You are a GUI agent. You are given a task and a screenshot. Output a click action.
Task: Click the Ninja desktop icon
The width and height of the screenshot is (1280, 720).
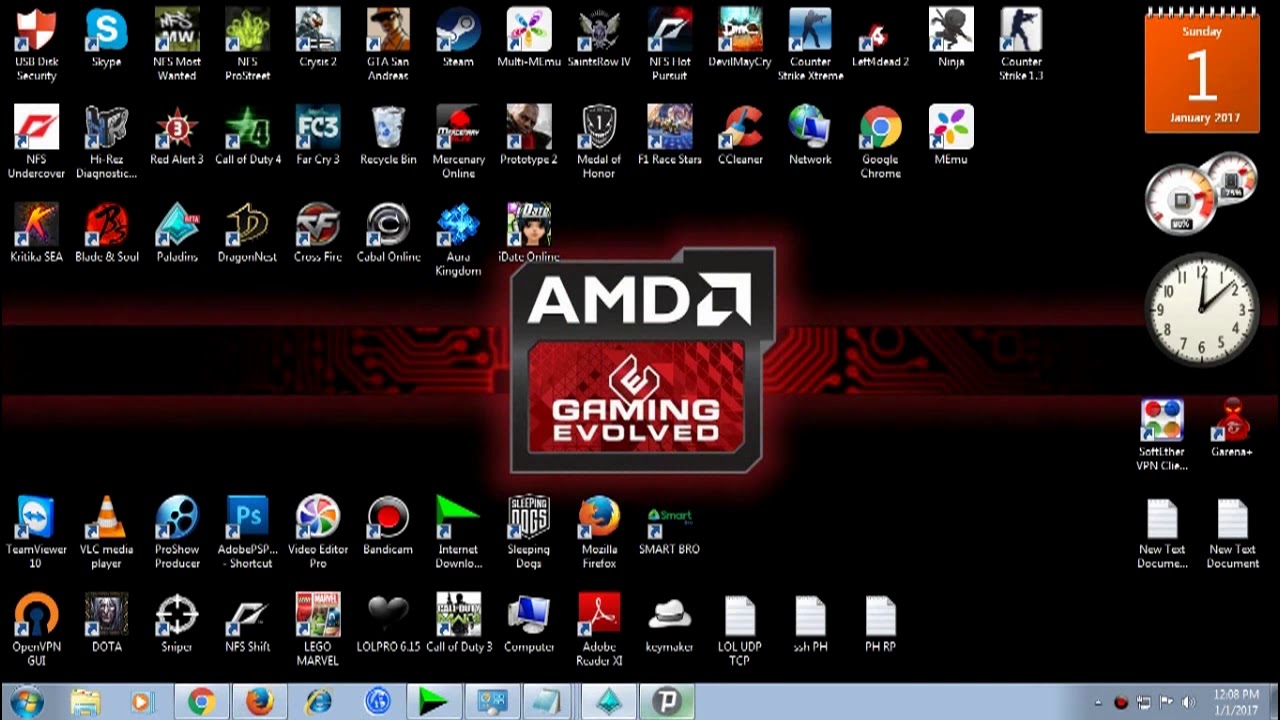tap(951, 38)
